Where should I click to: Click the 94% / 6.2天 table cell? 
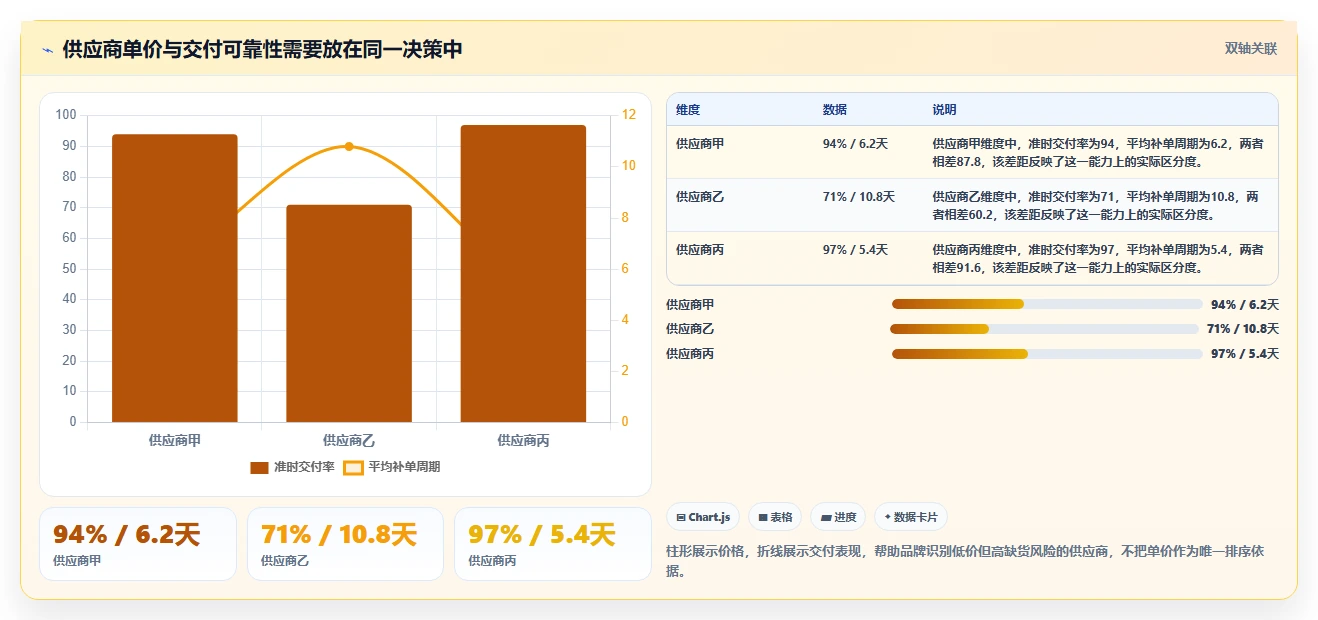click(855, 144)
